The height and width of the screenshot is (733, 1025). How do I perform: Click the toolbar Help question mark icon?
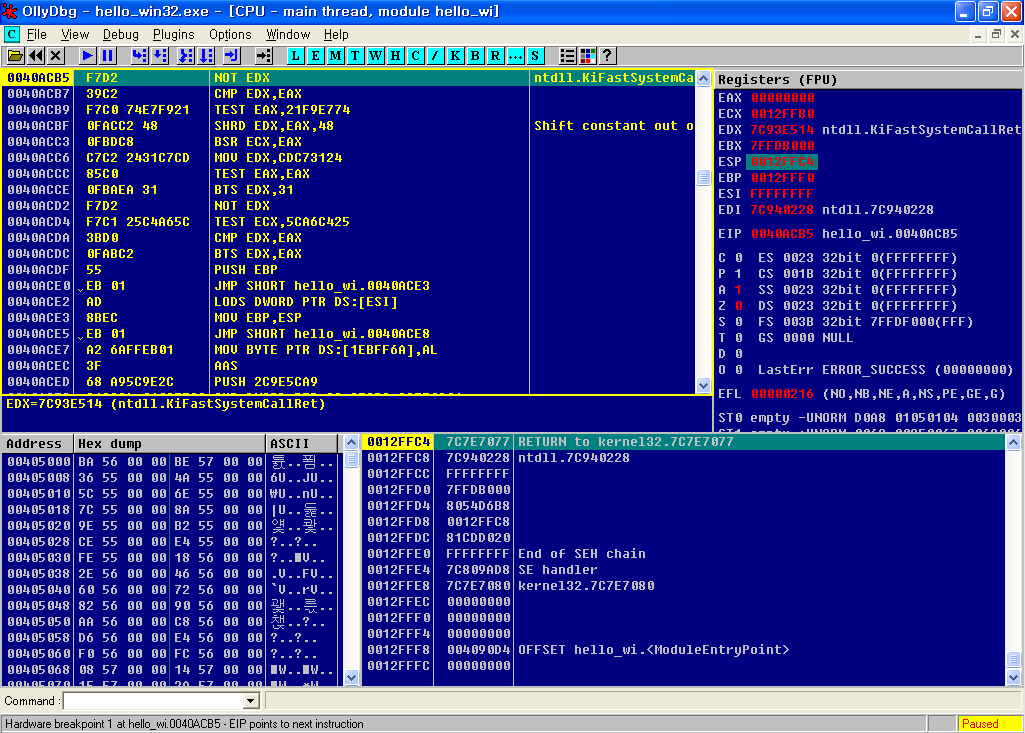pos(607,56)
